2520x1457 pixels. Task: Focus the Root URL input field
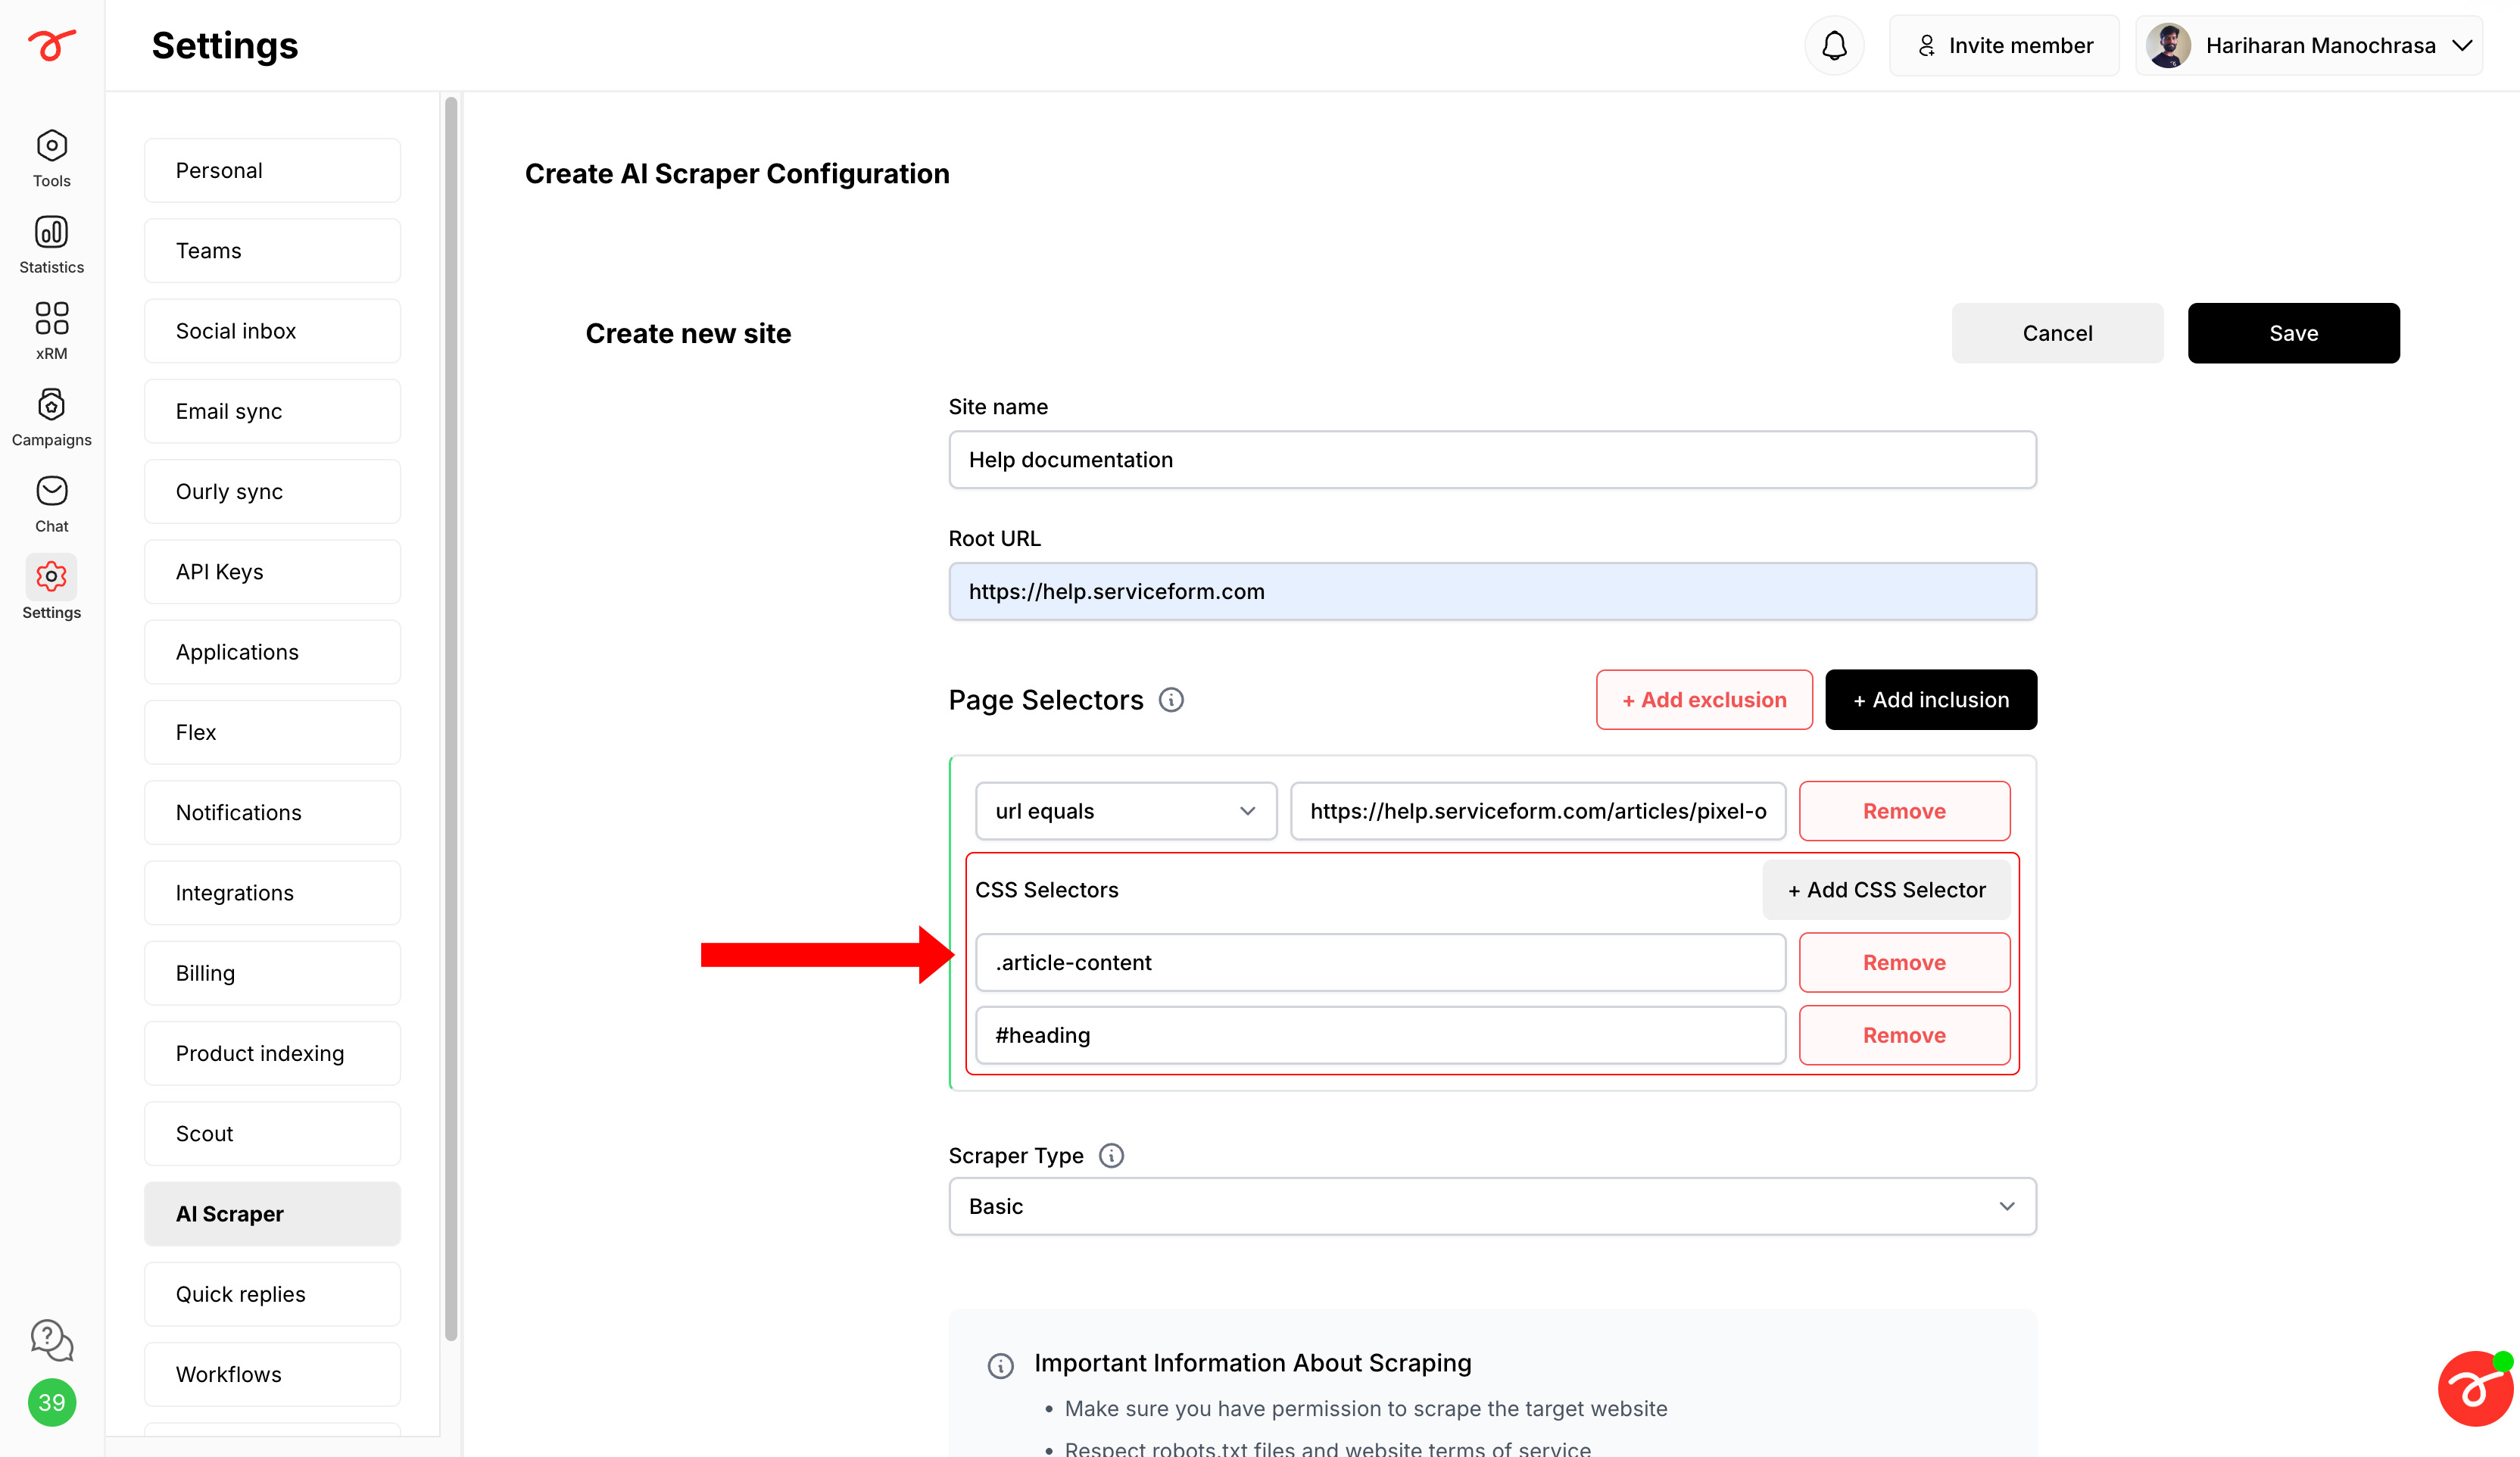tap(1492, 591)
